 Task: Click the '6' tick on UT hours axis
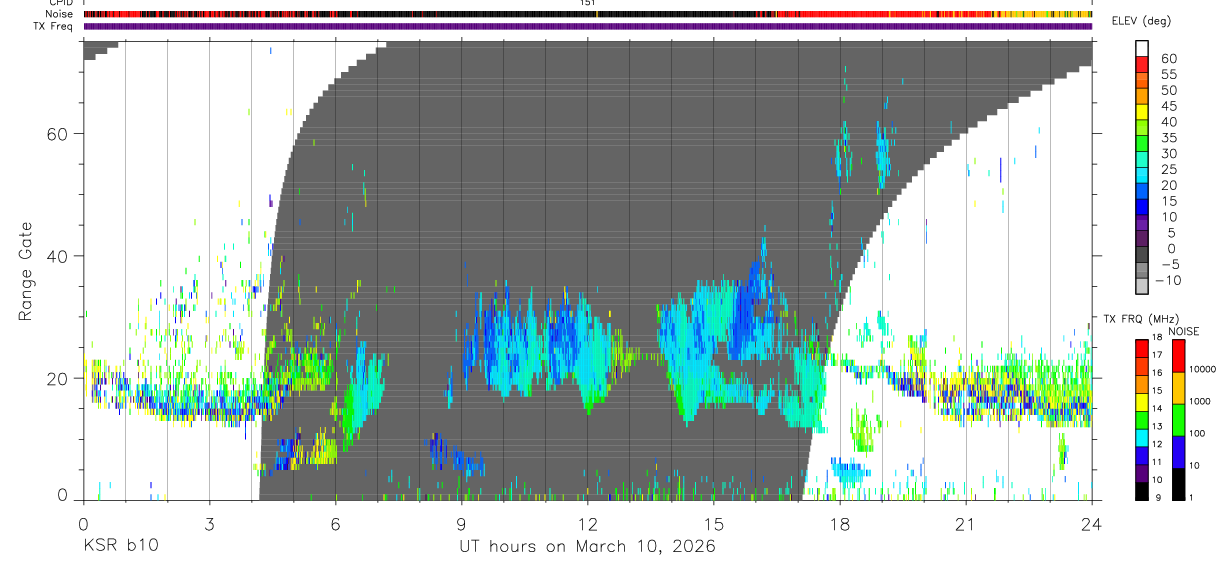click(335, 523)
